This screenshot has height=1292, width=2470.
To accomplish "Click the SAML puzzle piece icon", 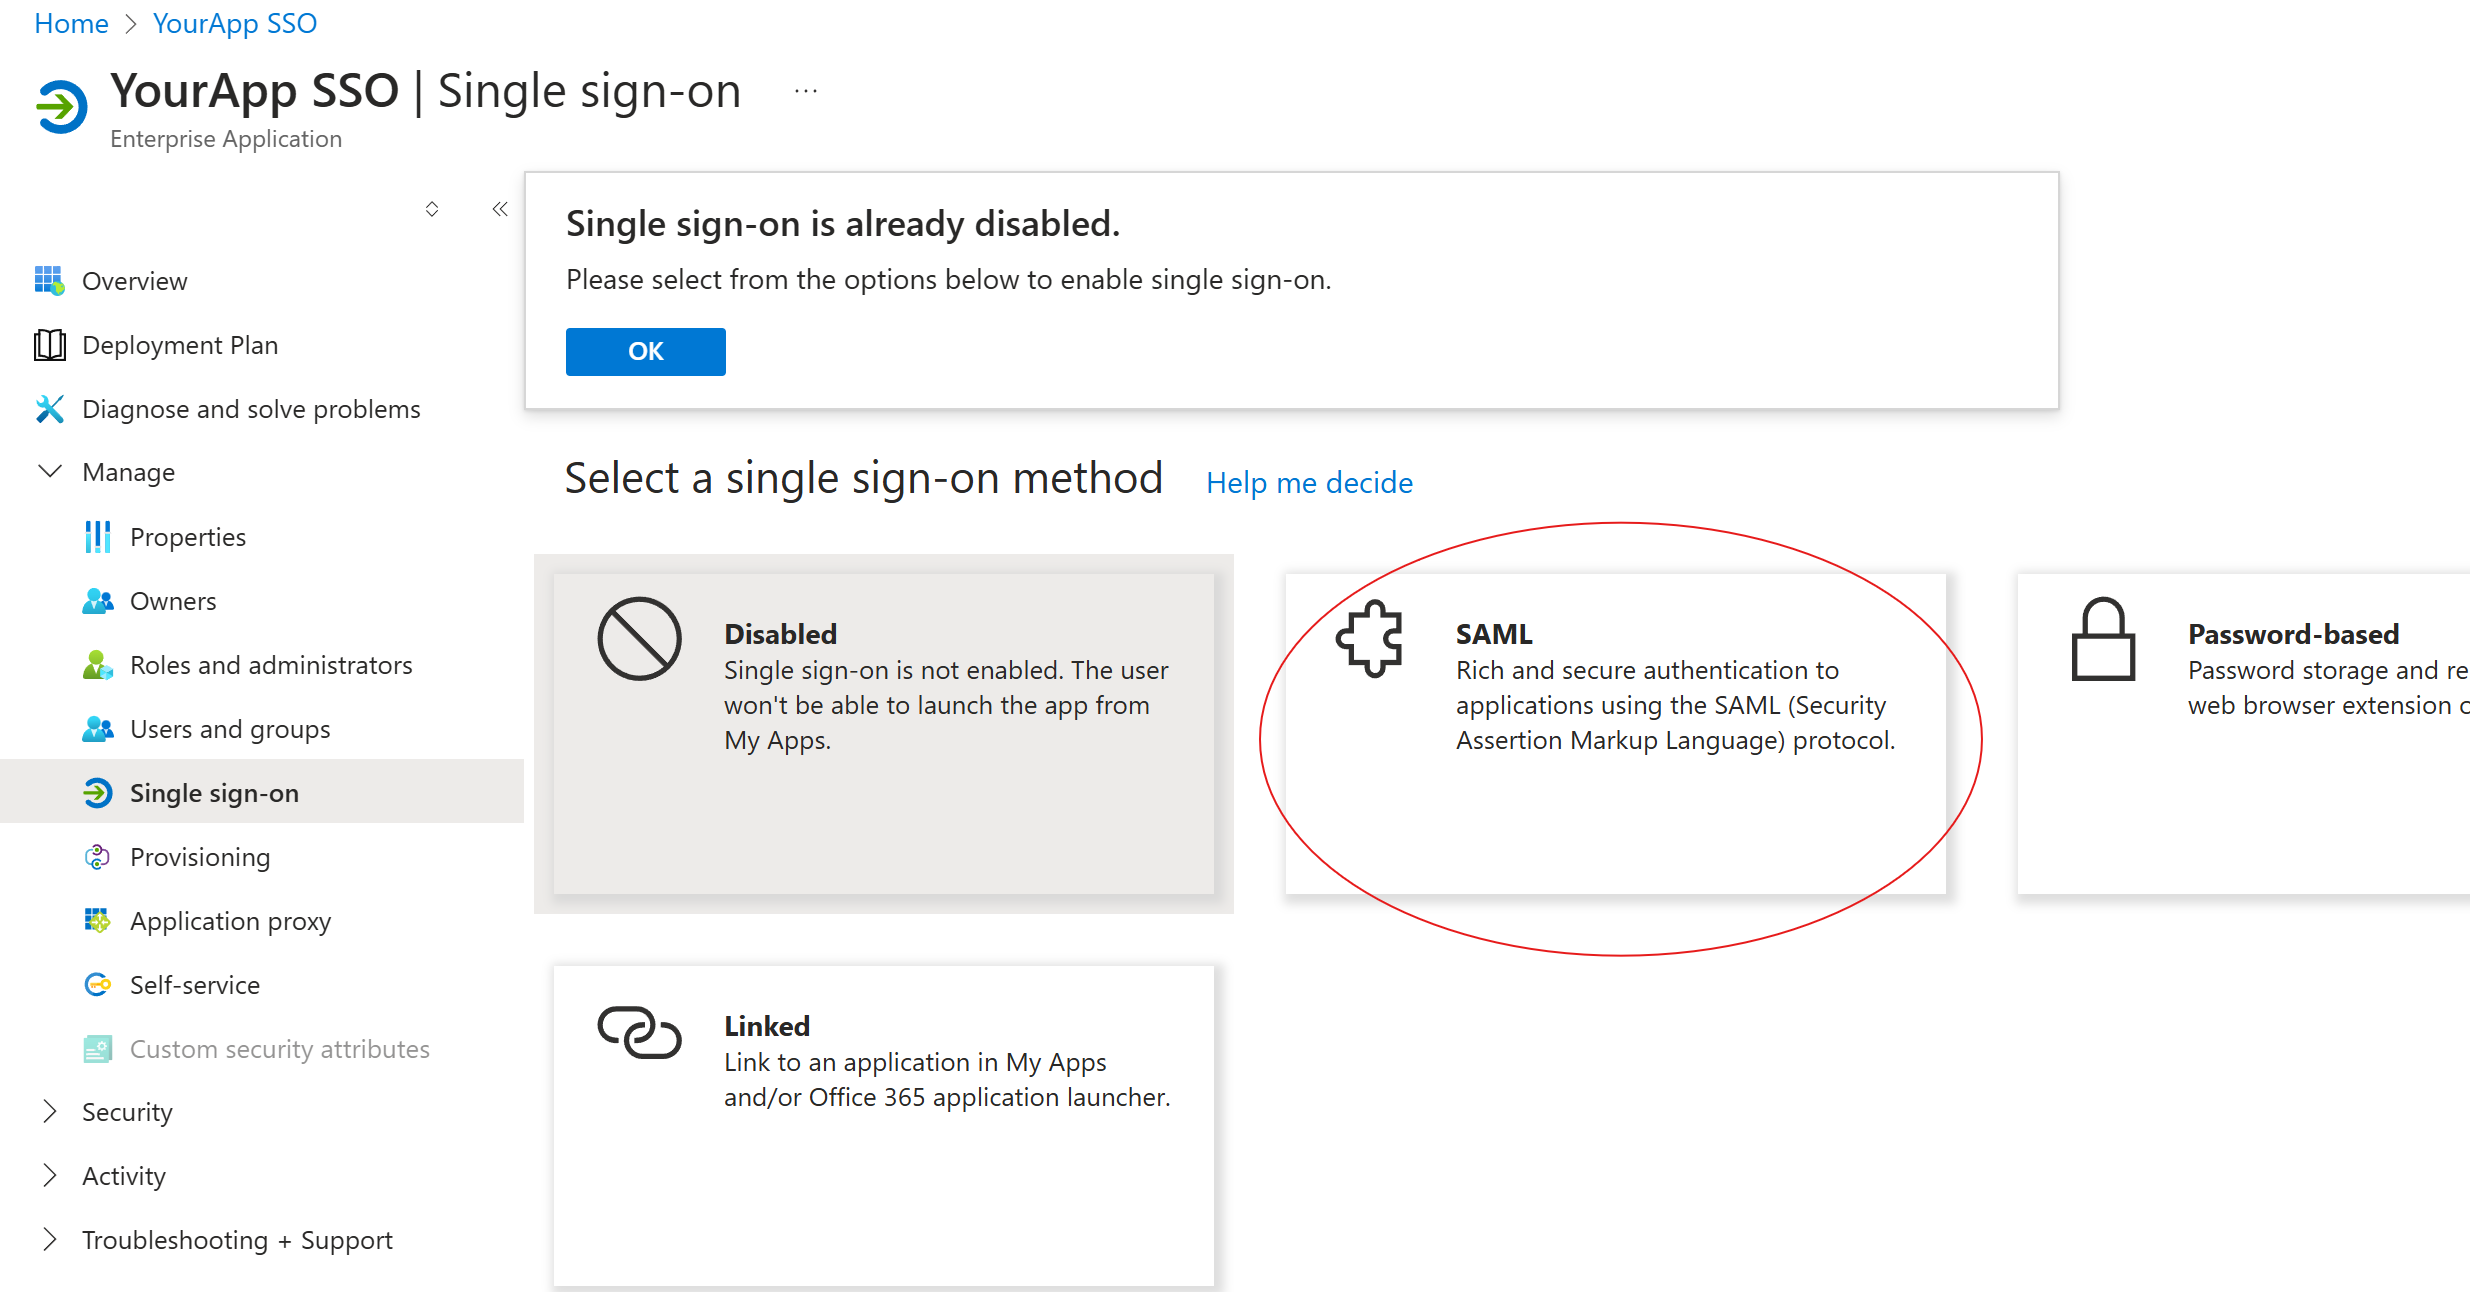I will coord(1370,639).
